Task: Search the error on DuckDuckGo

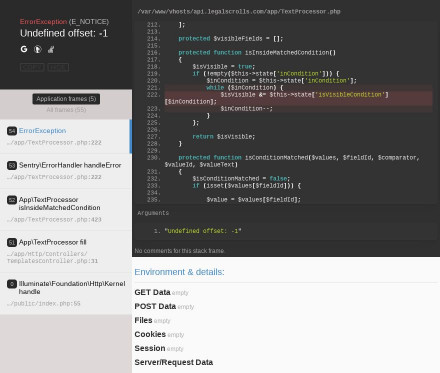Action: click(38, 49)
